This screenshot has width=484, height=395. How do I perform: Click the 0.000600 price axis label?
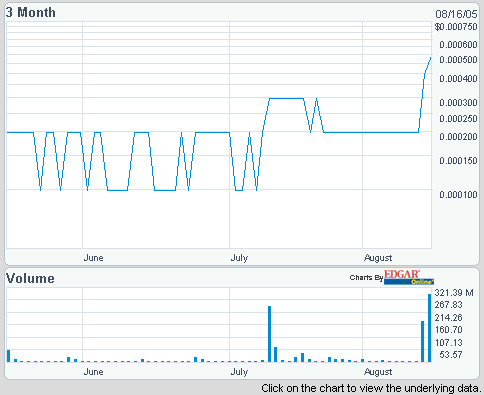(458, 45)
